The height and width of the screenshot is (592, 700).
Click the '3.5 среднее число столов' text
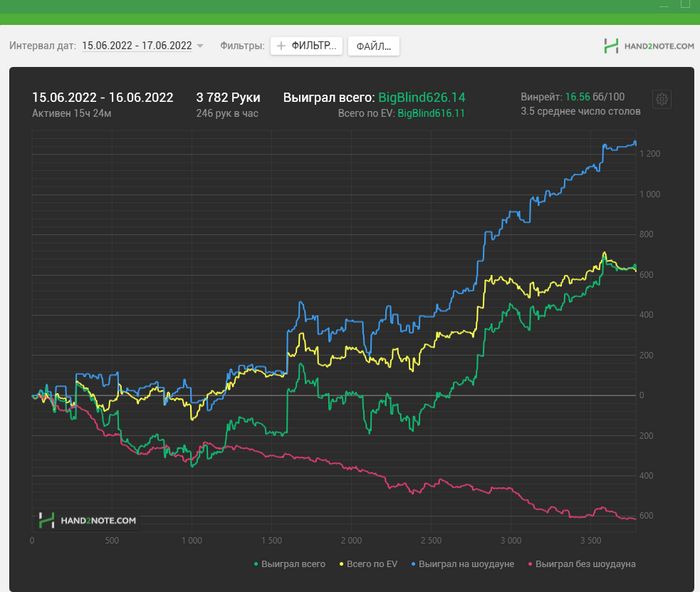(580, 111)
